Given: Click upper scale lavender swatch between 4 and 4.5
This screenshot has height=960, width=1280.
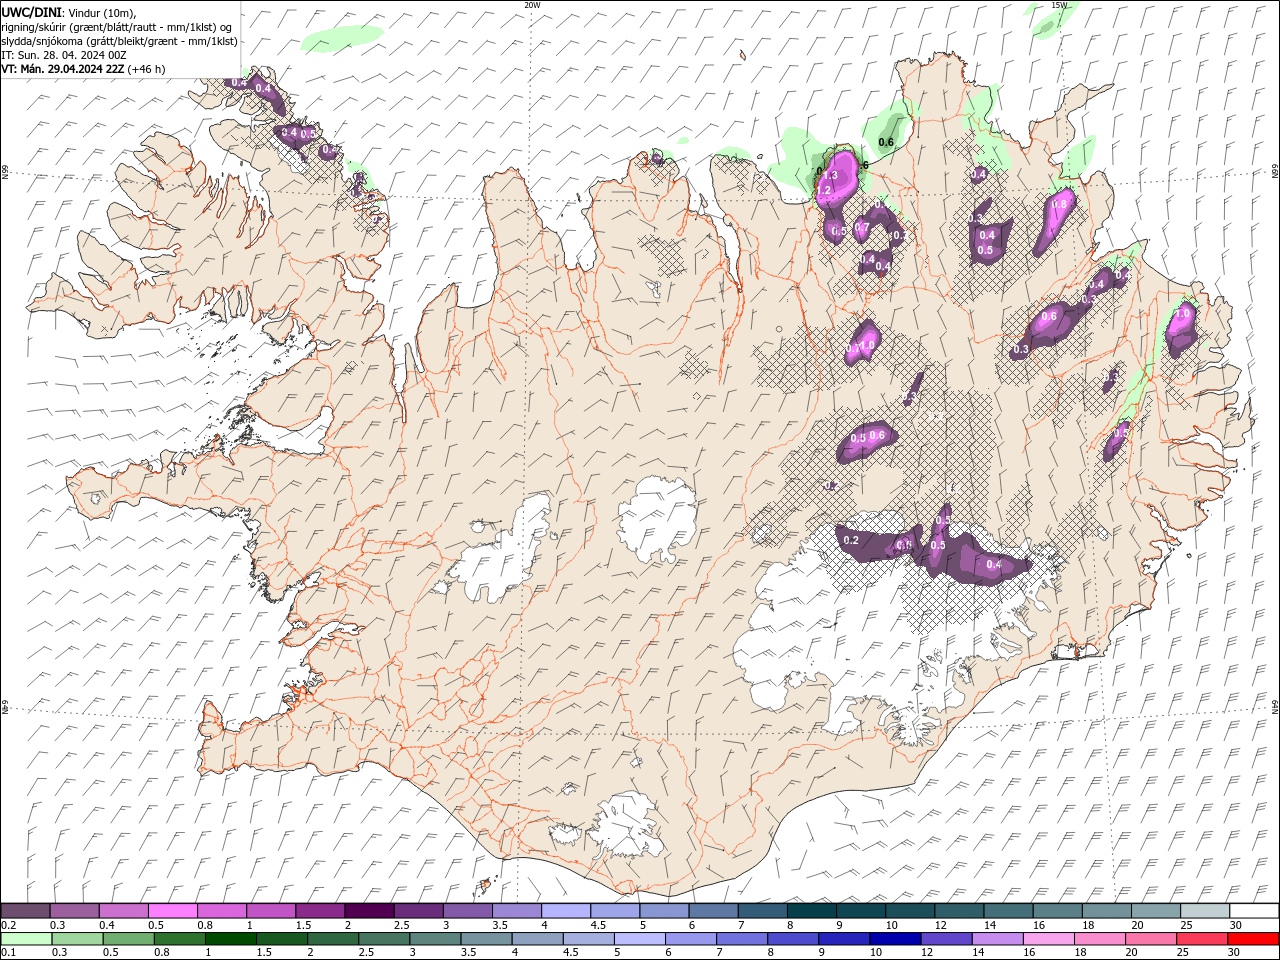Looking at the screenshot, I should pyautogui.click(x=565, y=910).
